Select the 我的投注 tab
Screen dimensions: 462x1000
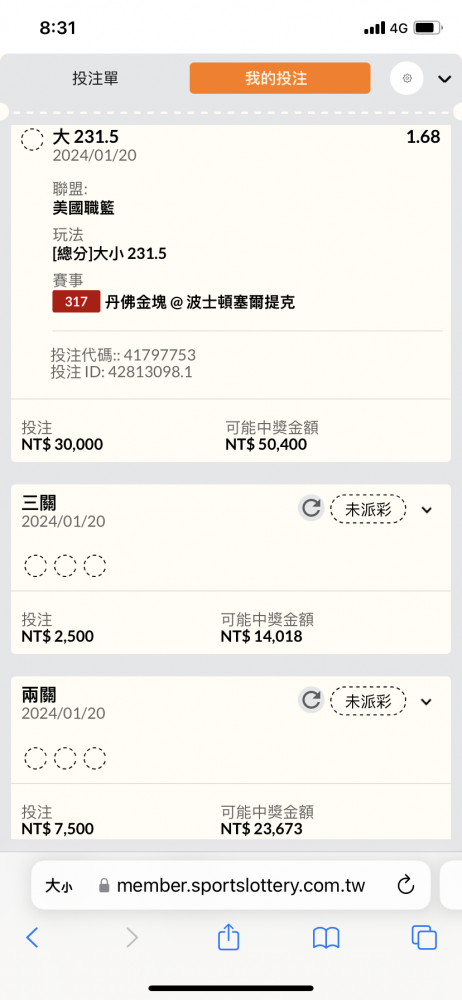coord(279,78)
